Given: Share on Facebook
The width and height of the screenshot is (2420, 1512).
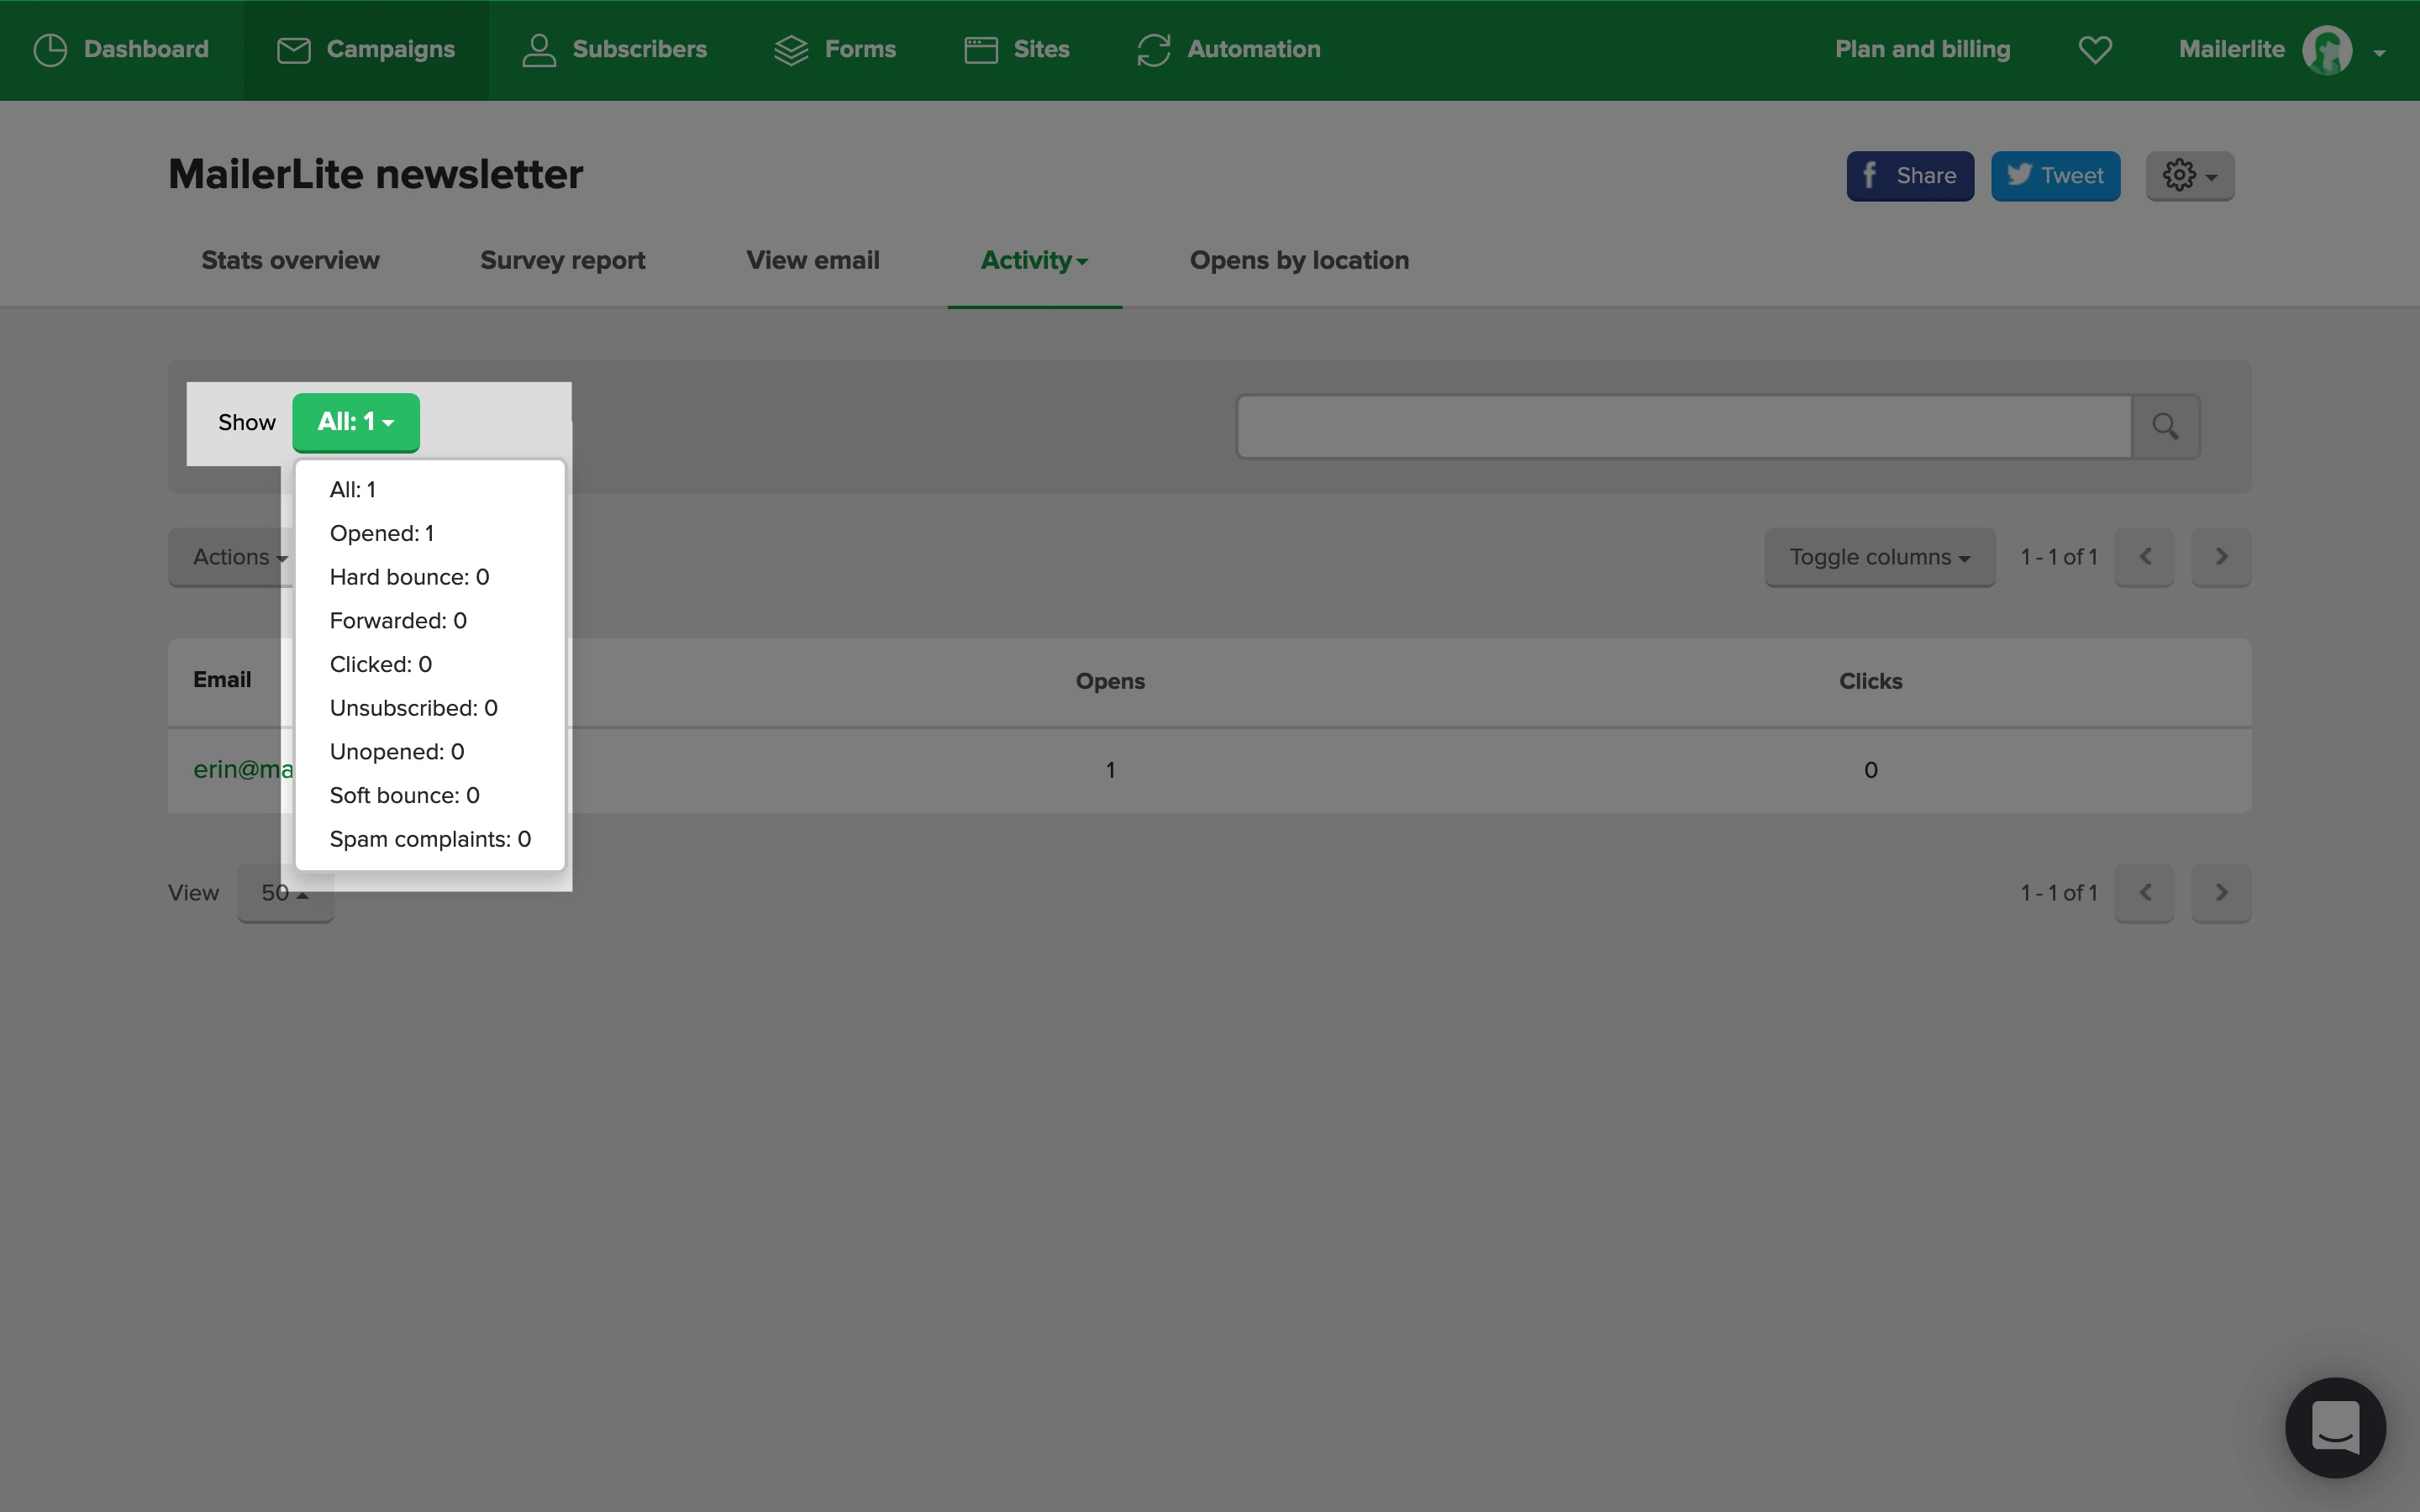Looking at the screenshot, I should pos(1909,176).
